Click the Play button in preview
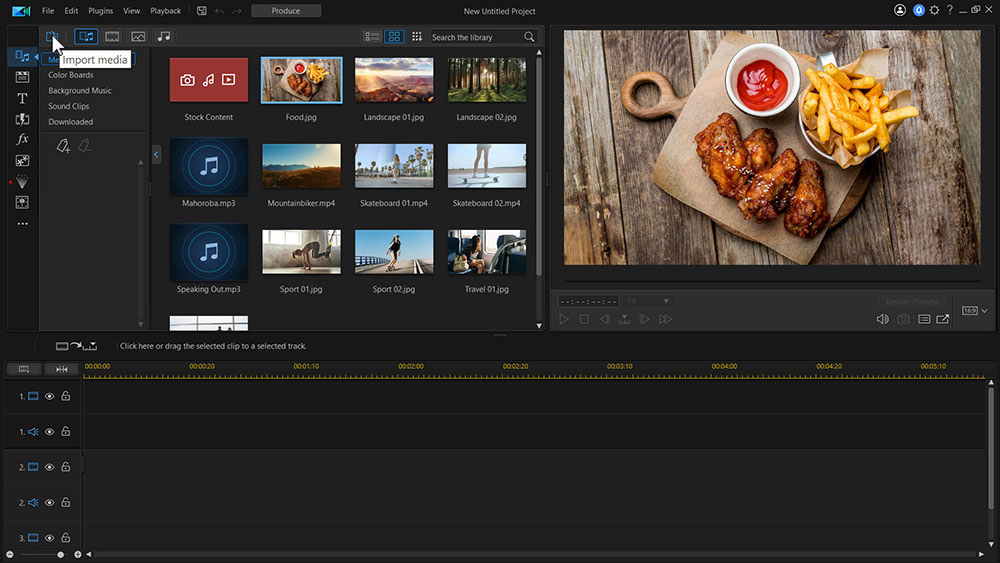The image size is (1000, 563). (x=564, y=319)
